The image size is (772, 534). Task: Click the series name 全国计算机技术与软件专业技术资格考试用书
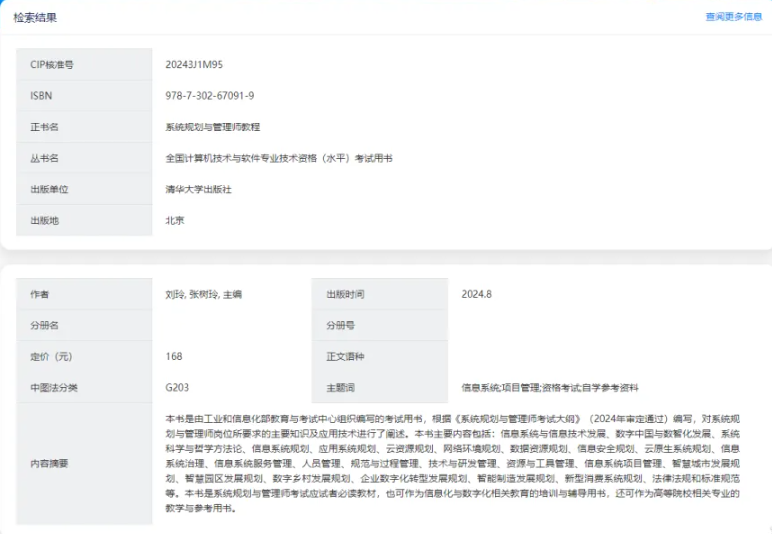pyautogui.click(x=278, y=158)
